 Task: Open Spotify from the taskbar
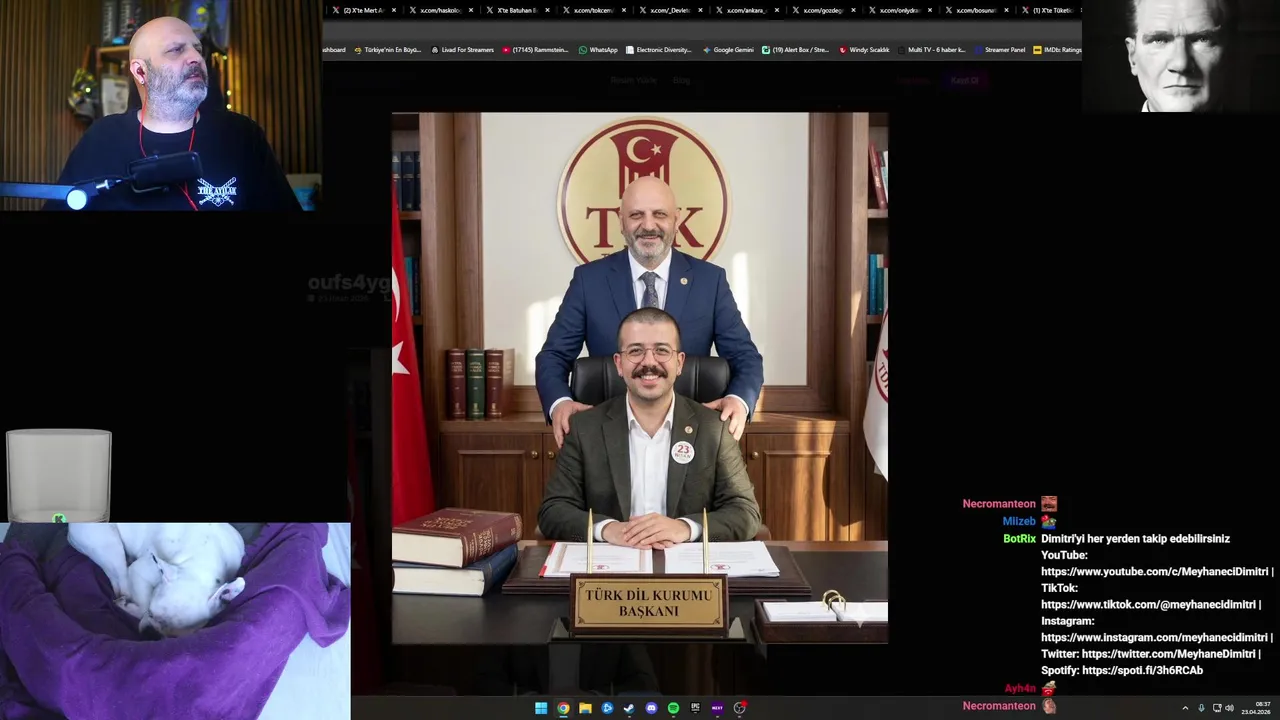673,708
